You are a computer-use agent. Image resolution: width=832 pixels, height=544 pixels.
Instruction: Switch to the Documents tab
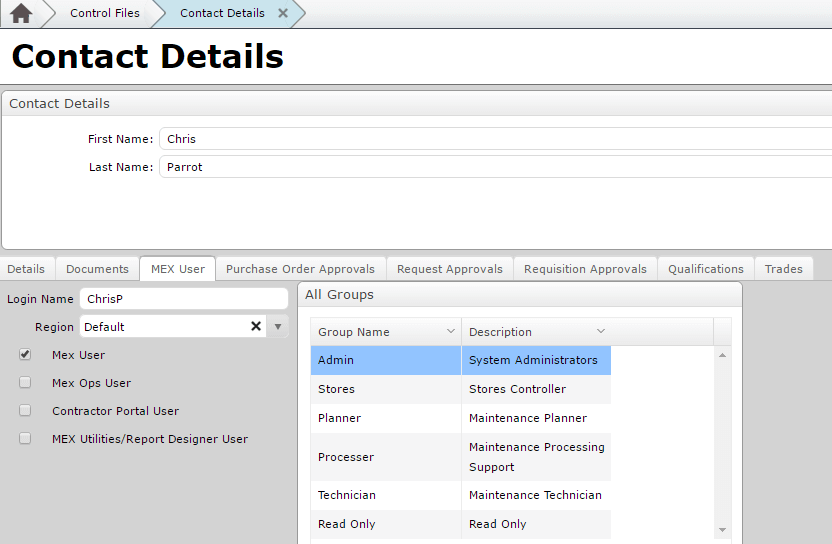pyautogui.click(x=97, y=269)
